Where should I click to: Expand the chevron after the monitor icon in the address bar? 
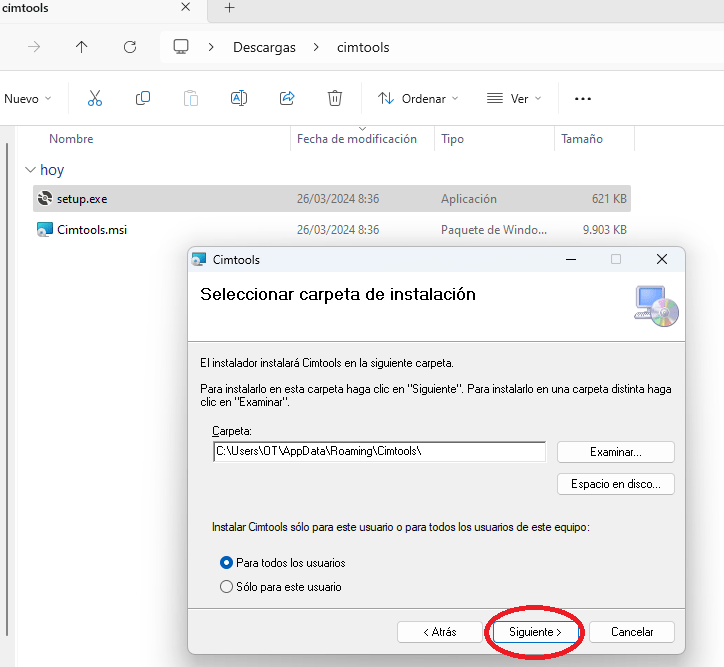211,47
